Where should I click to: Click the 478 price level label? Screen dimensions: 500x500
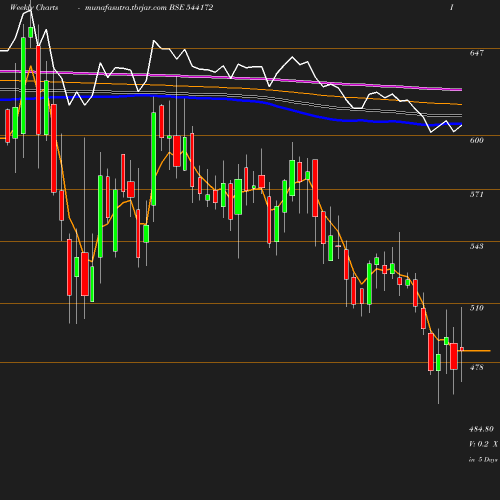(x=476, y=367)
